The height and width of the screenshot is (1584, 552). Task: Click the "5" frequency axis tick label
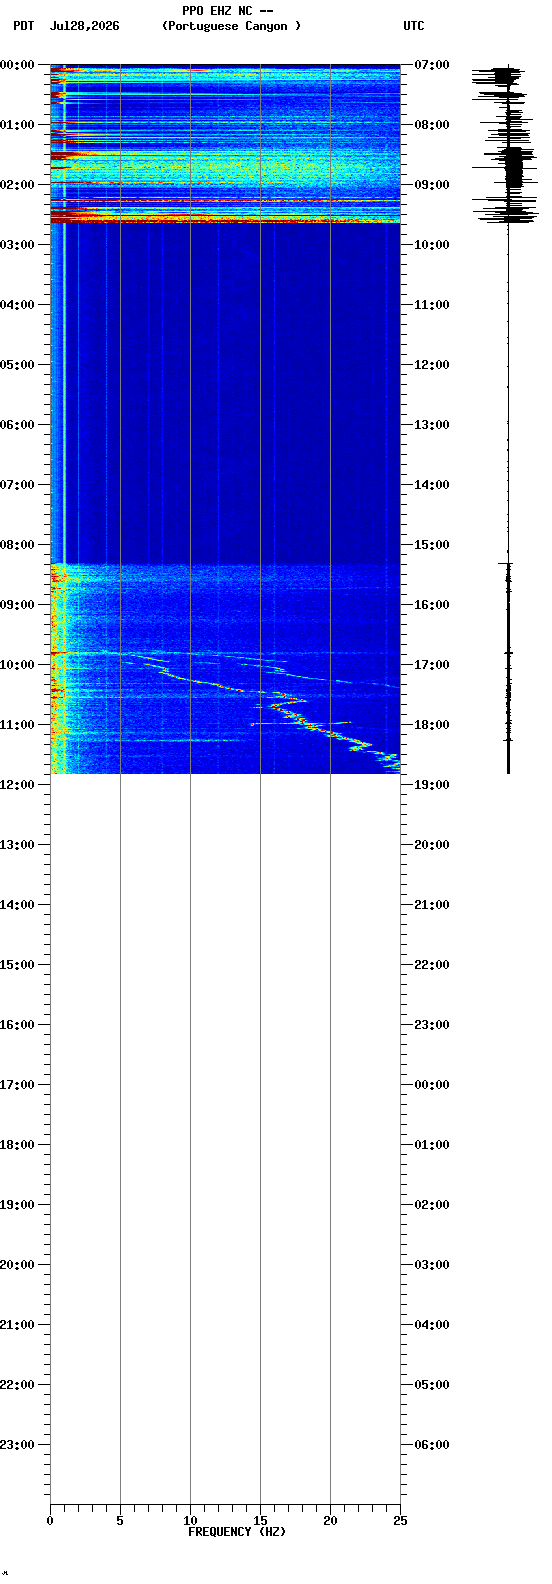120,1521
